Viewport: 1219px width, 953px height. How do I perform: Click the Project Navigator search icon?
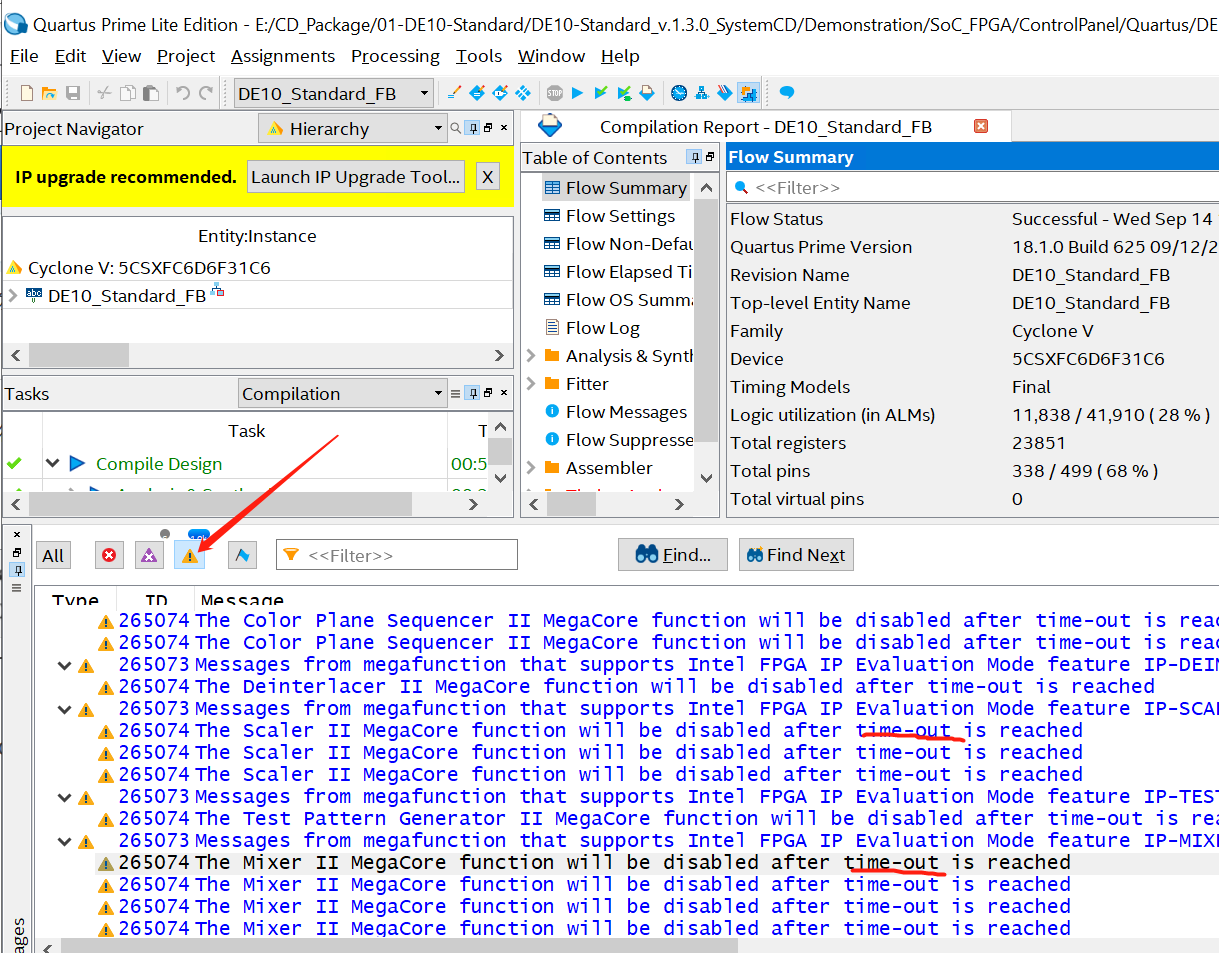pos(456,128)
